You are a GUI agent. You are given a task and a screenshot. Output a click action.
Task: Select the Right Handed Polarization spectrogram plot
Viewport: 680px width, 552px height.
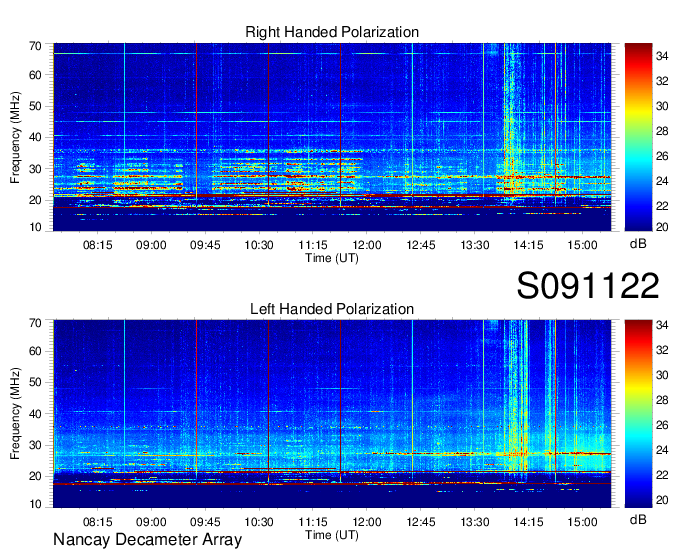pos(332,137)
